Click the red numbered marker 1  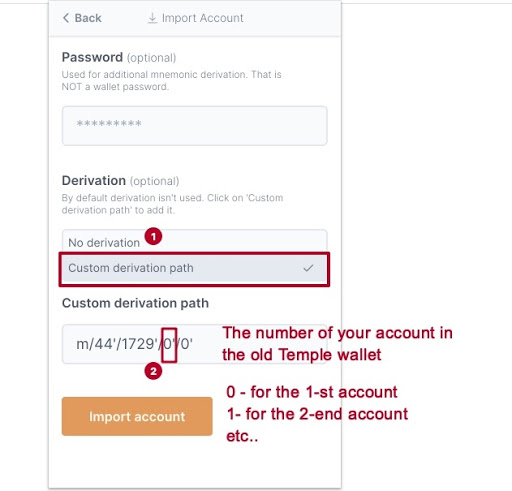[153, 237]
